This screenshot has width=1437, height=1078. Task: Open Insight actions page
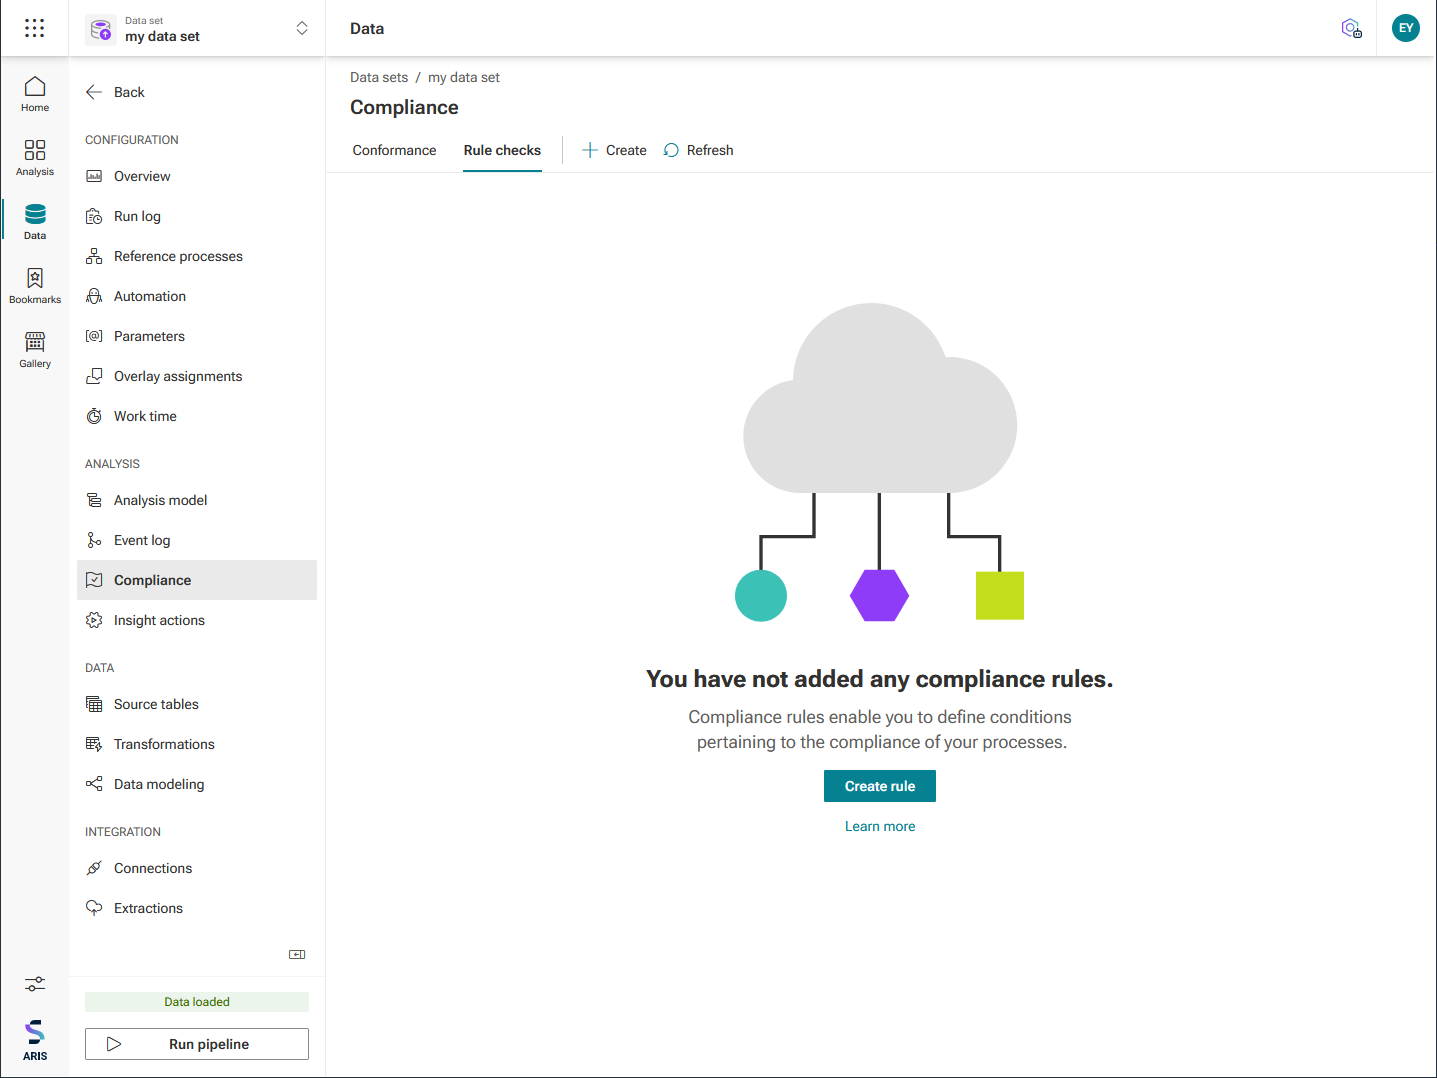[x=197, y=620]
